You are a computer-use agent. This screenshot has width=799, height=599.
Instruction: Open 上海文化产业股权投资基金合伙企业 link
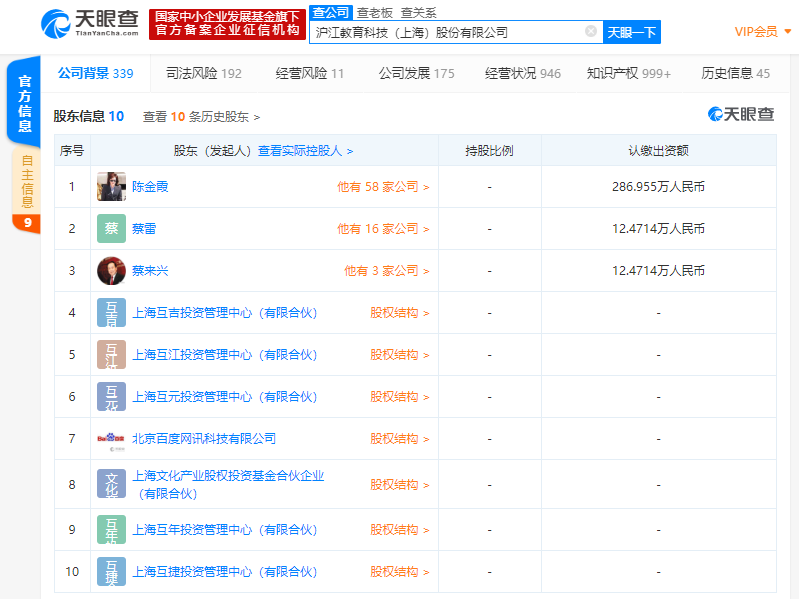(228, 484)
